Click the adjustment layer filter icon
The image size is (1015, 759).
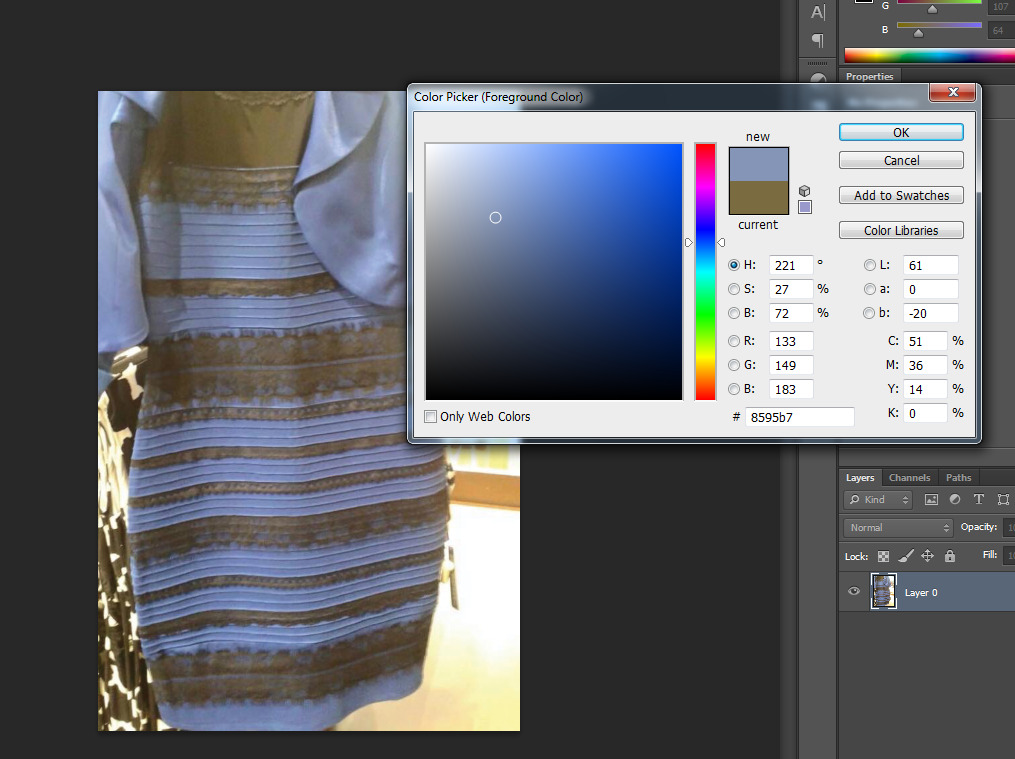coord(955,500)
